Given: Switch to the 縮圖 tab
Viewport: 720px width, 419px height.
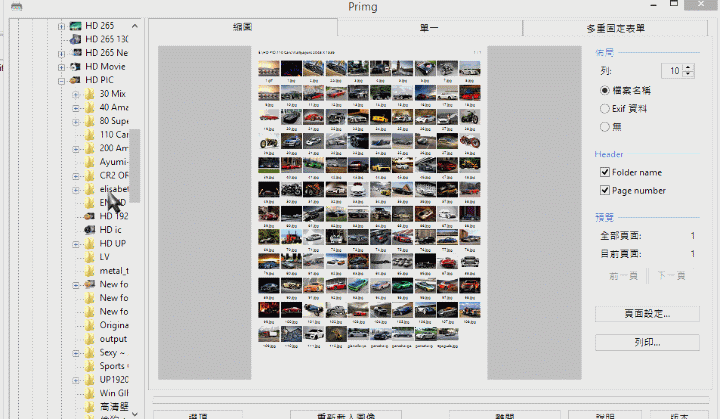Looking at the screenshot, I should [x=242, y=27].
